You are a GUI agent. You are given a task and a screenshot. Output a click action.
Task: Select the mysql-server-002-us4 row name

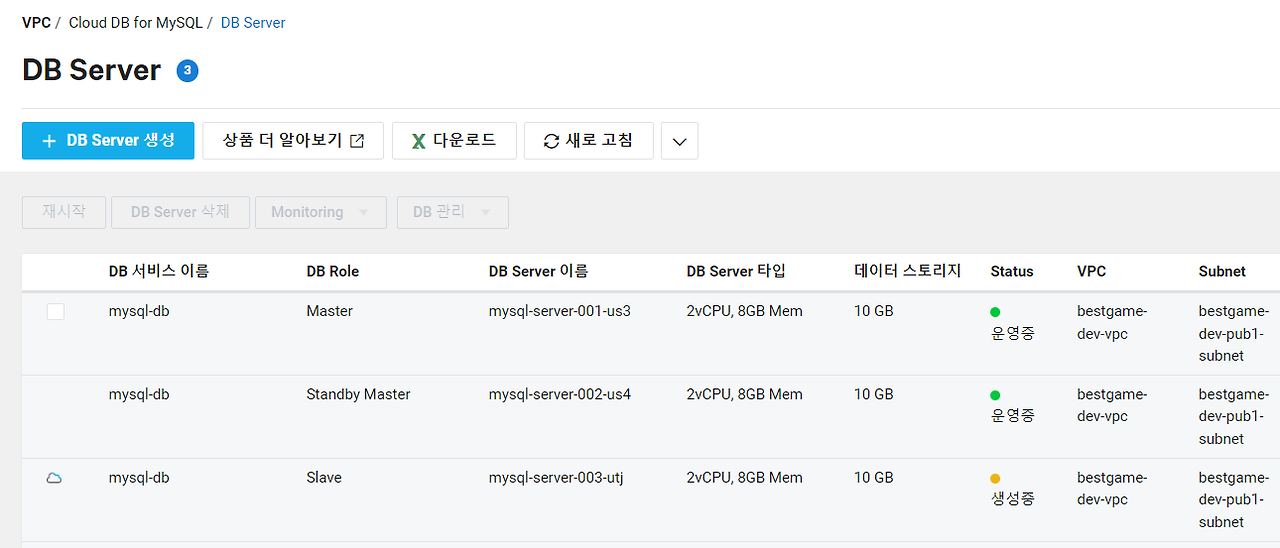[x=560, y=394]
